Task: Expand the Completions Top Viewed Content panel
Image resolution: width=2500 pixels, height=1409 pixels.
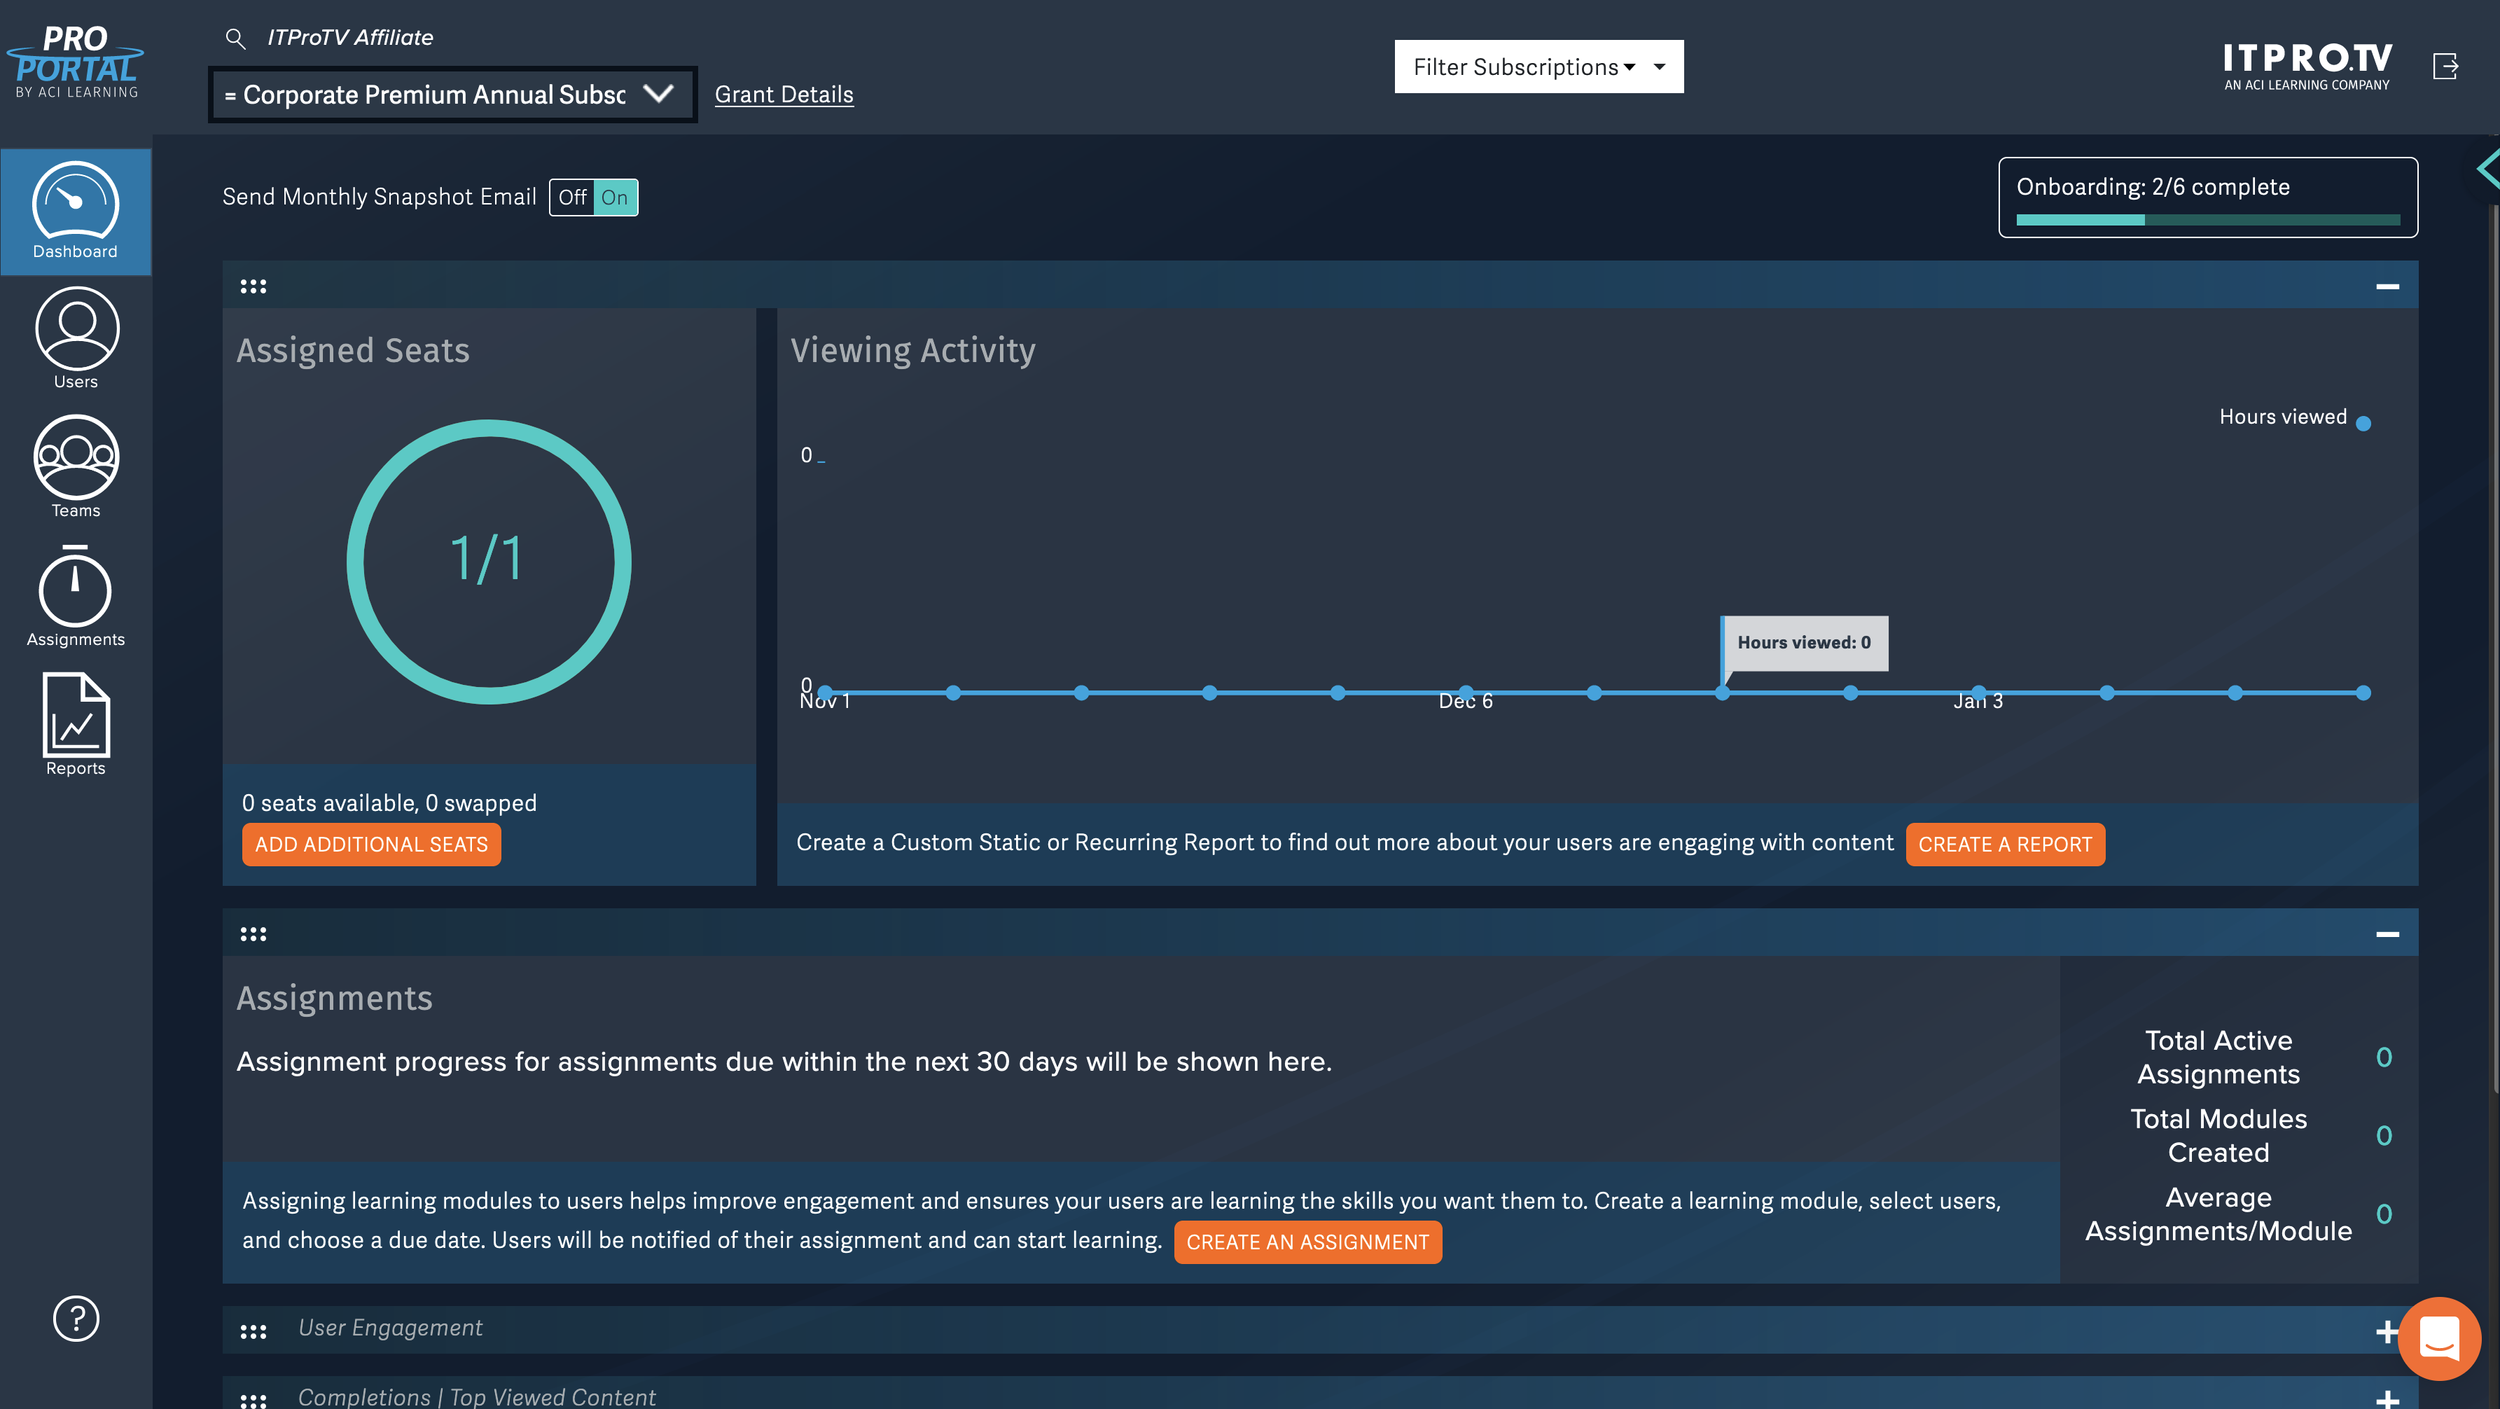Action: tap(2386, 1399)
